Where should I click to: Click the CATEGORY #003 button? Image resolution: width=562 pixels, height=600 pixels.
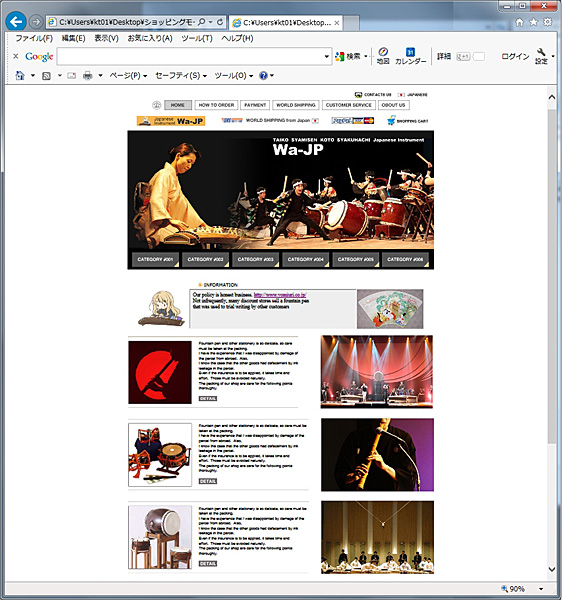(x=256, y=259)
